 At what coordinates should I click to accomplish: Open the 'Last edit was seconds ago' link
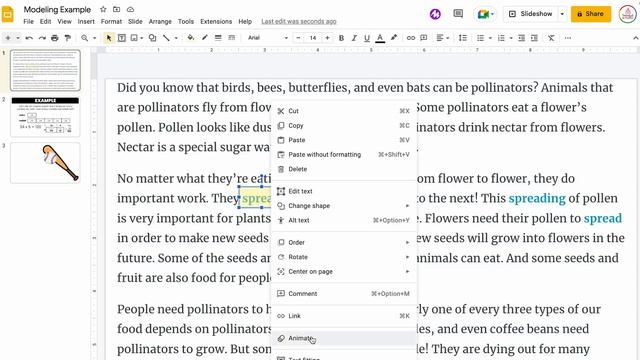(x=299, y=22)
